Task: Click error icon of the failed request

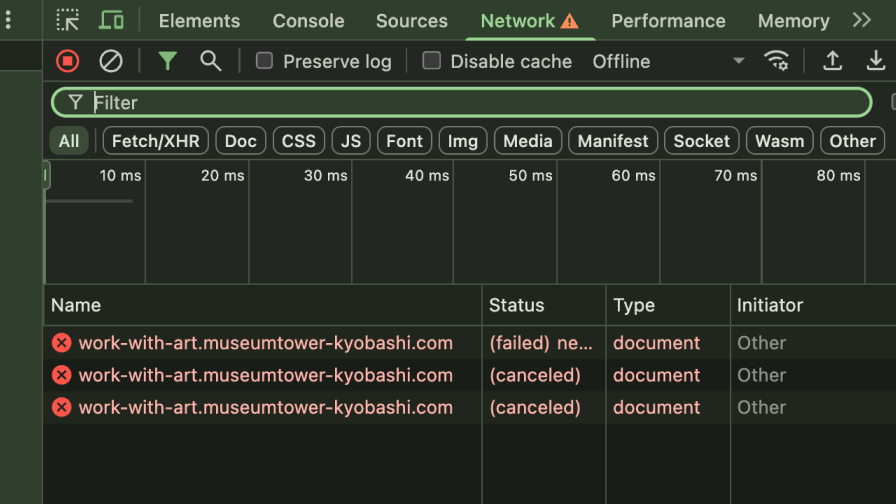Action: (62, 343)
